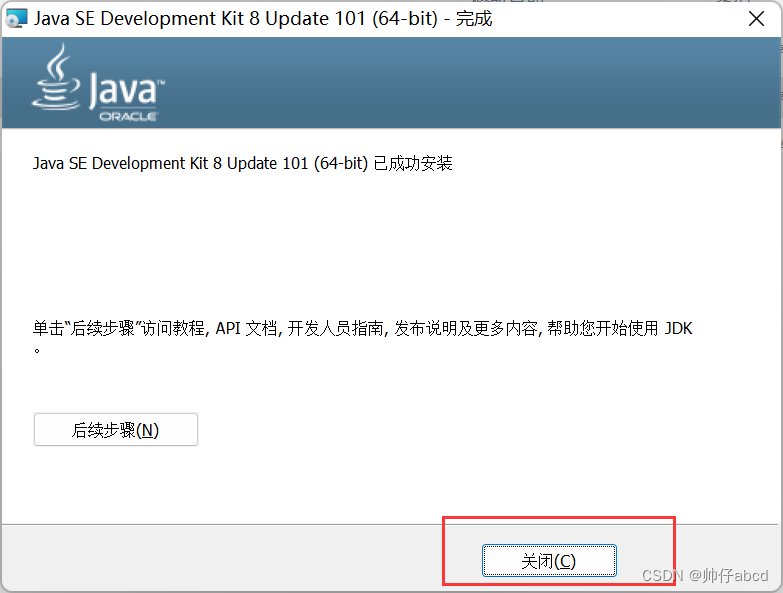Click the paragraph starting with 单击"后续步骤"访问教程
This screenshot has width=783, height=593.
click(363, 336)
